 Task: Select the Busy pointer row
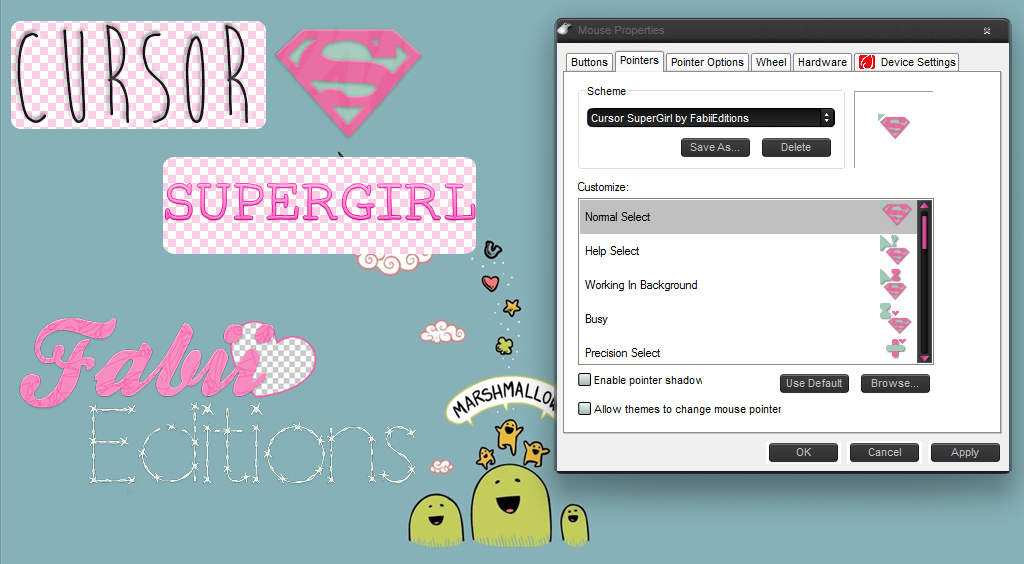click(748, 319)
